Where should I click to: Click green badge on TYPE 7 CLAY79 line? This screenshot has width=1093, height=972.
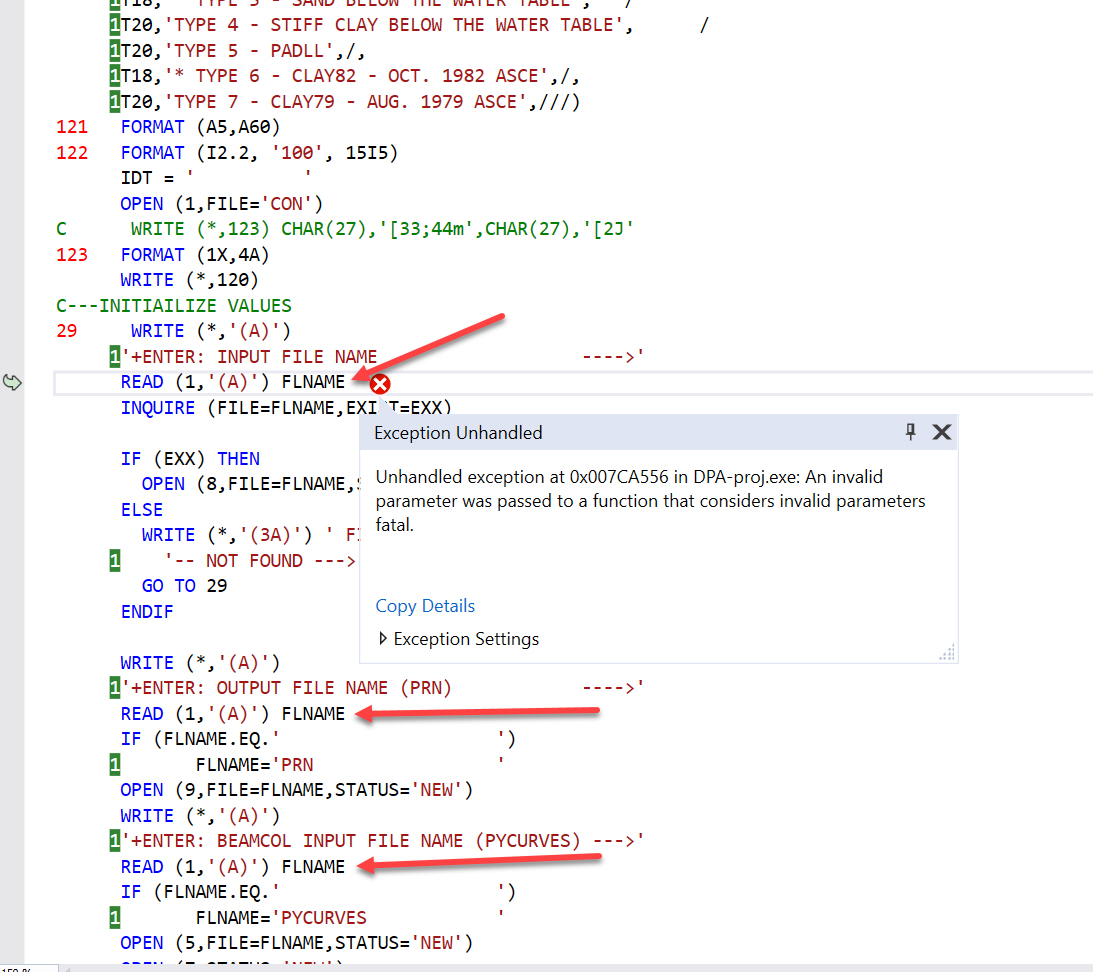(115, 100)
